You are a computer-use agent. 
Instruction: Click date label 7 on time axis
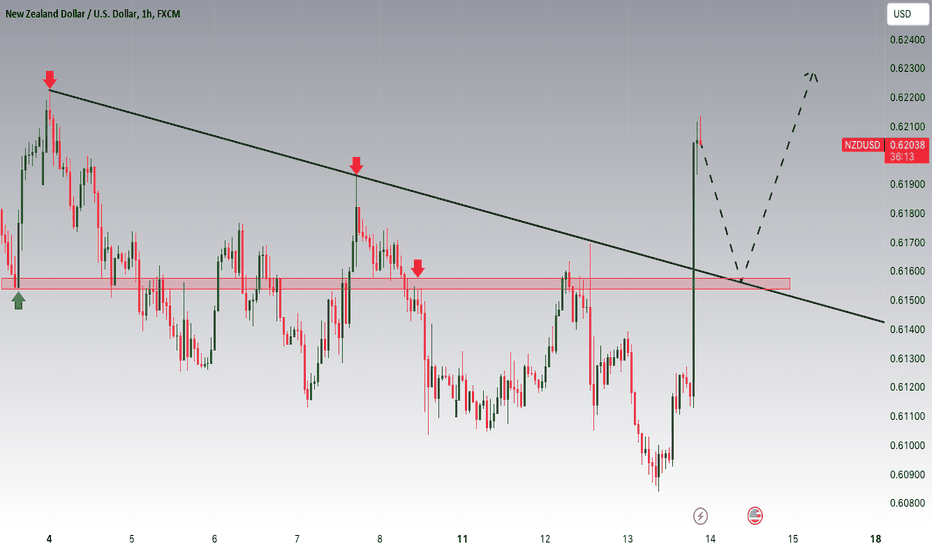point(297,539)
